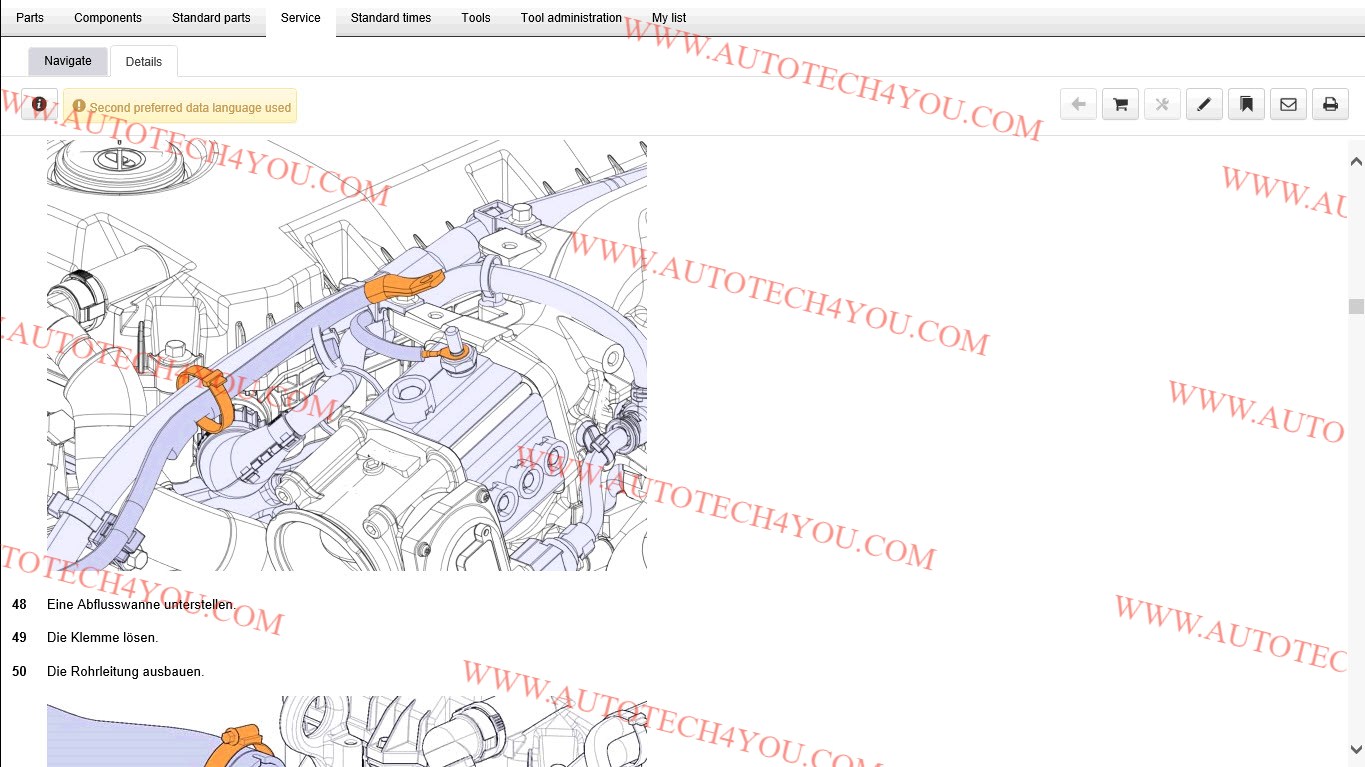Click the scroll up arrow

point(1356,161)
